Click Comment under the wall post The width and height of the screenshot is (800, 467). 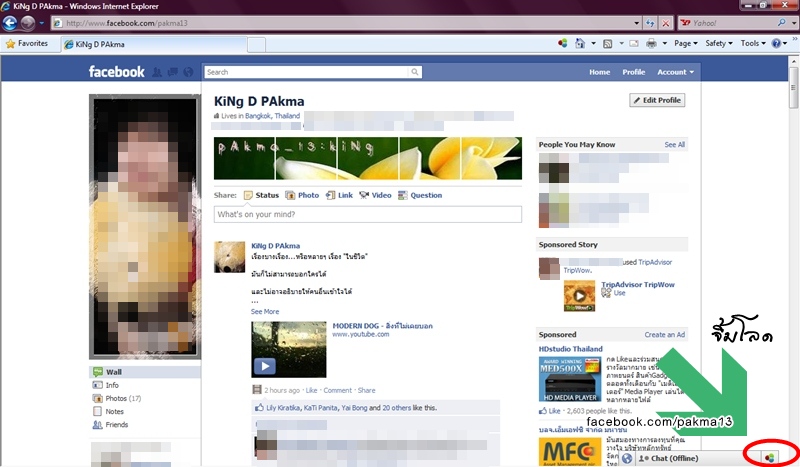337,390
